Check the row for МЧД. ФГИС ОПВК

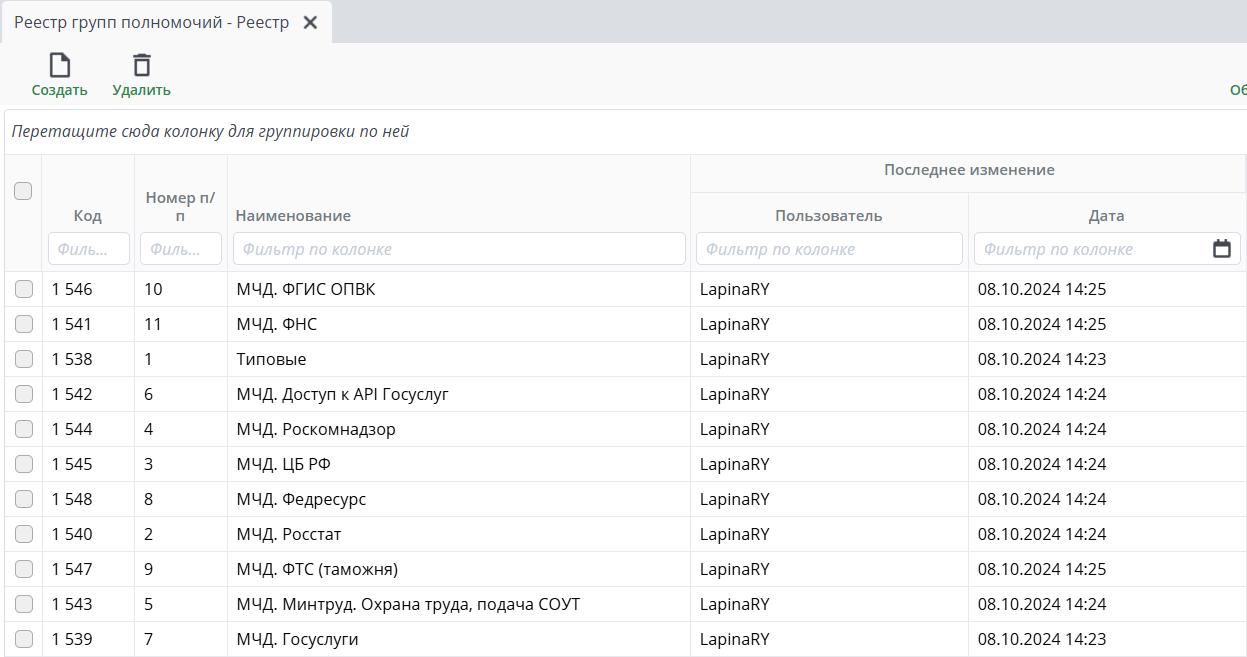24,289
